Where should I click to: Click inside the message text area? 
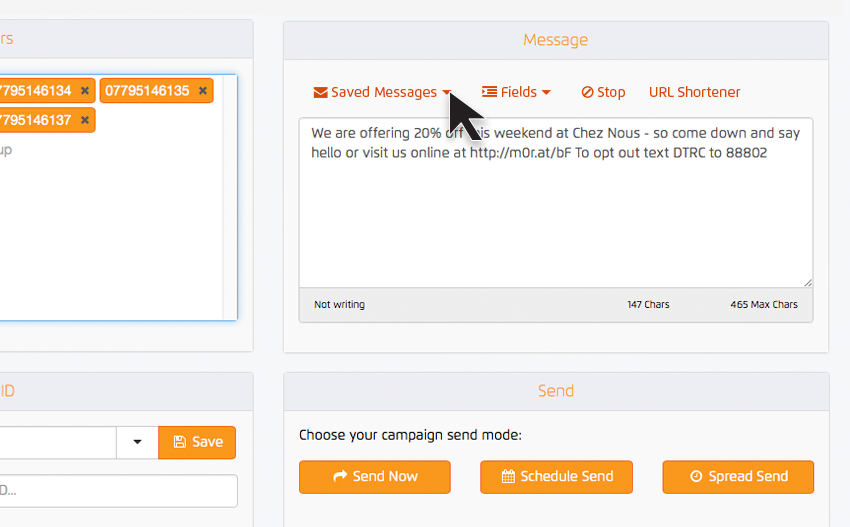point(556,202)
